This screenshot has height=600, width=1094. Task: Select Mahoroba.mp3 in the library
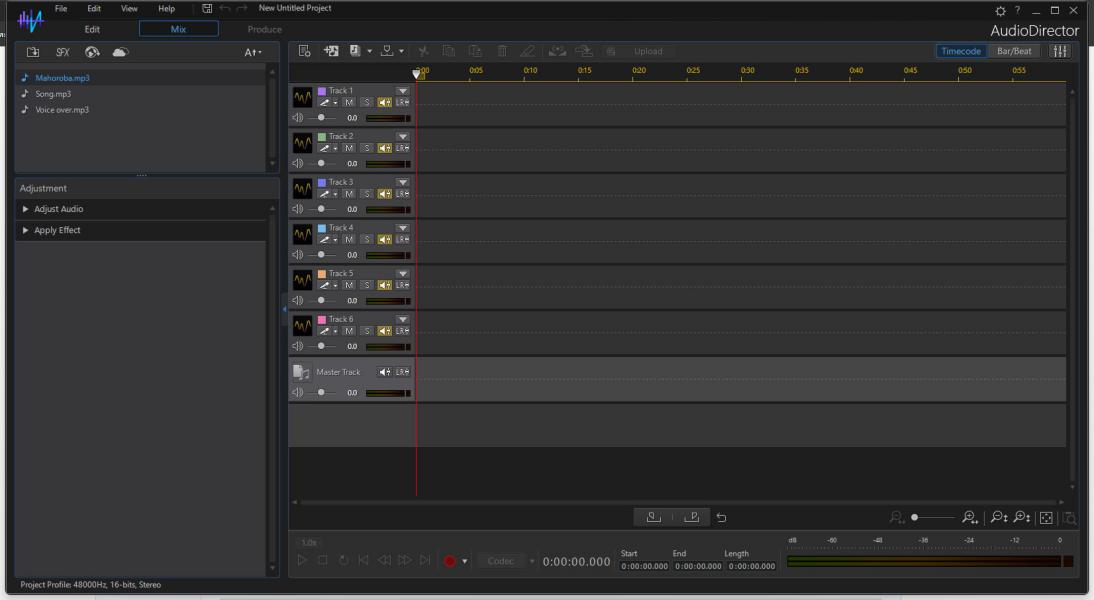click(62, 78)
